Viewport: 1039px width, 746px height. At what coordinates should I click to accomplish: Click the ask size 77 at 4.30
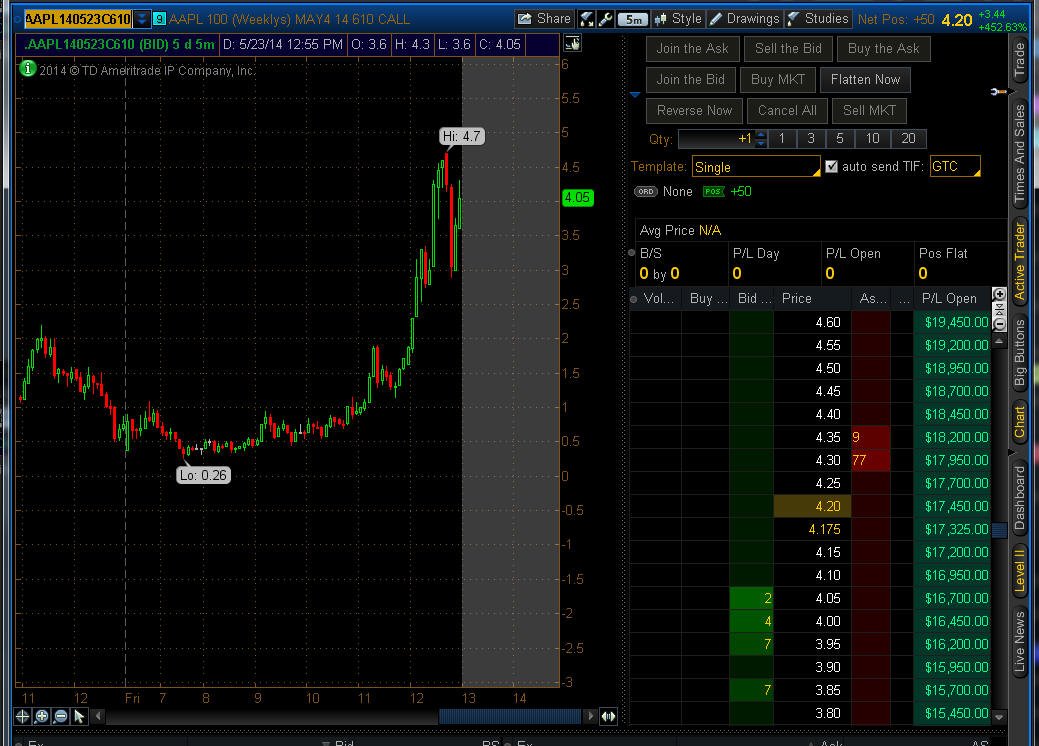point(871,460)
